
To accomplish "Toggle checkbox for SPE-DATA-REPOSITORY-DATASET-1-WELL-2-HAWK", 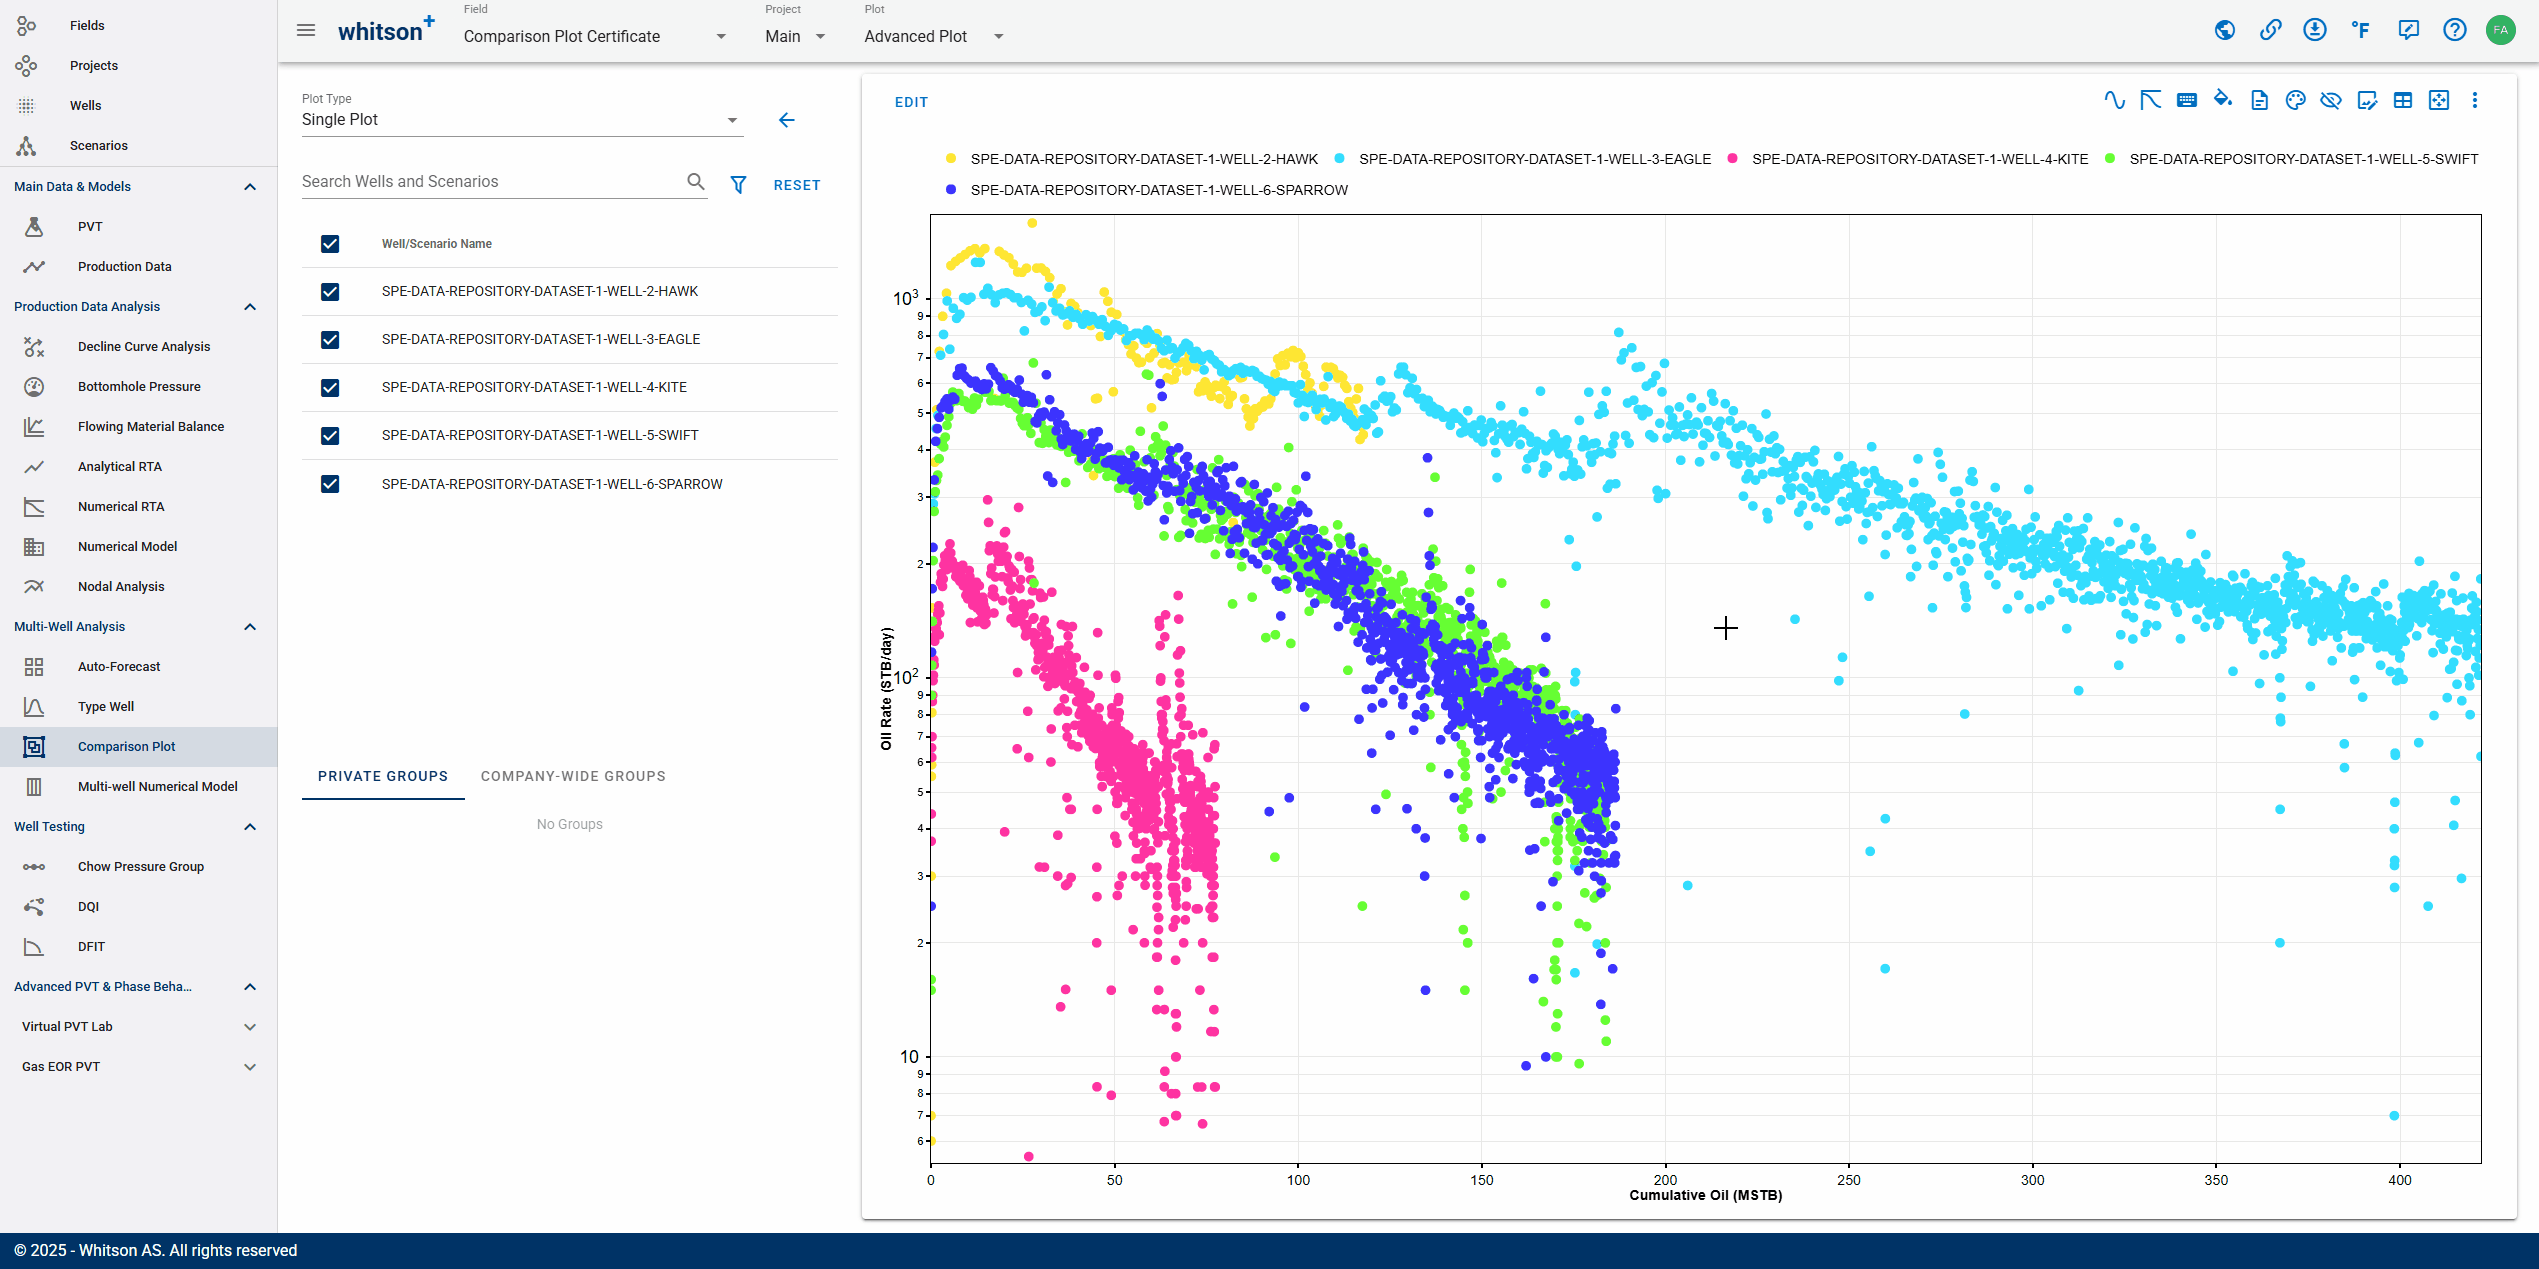I will [330, 291].
